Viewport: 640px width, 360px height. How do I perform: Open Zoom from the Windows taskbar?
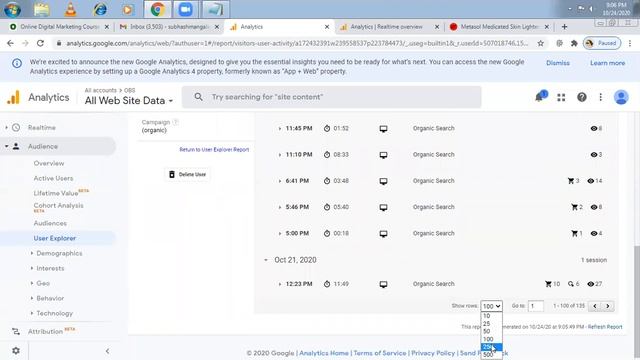(x=185, y=9)
